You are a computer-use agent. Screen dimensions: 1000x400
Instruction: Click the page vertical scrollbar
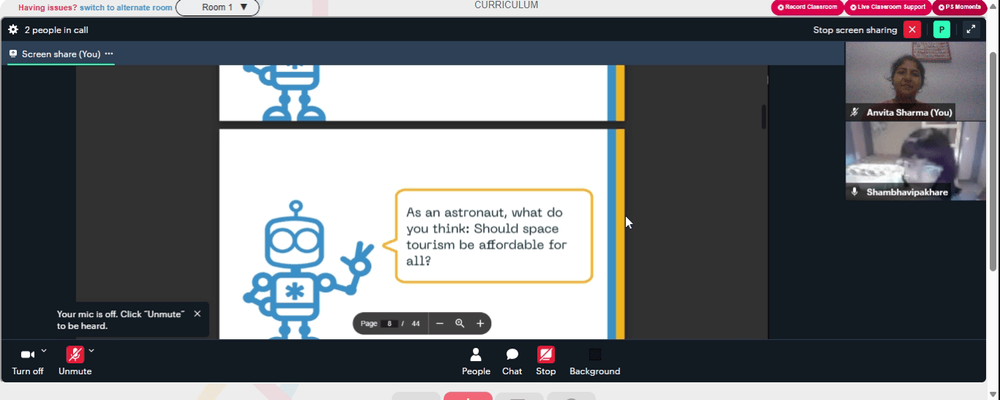coord(992,159)
